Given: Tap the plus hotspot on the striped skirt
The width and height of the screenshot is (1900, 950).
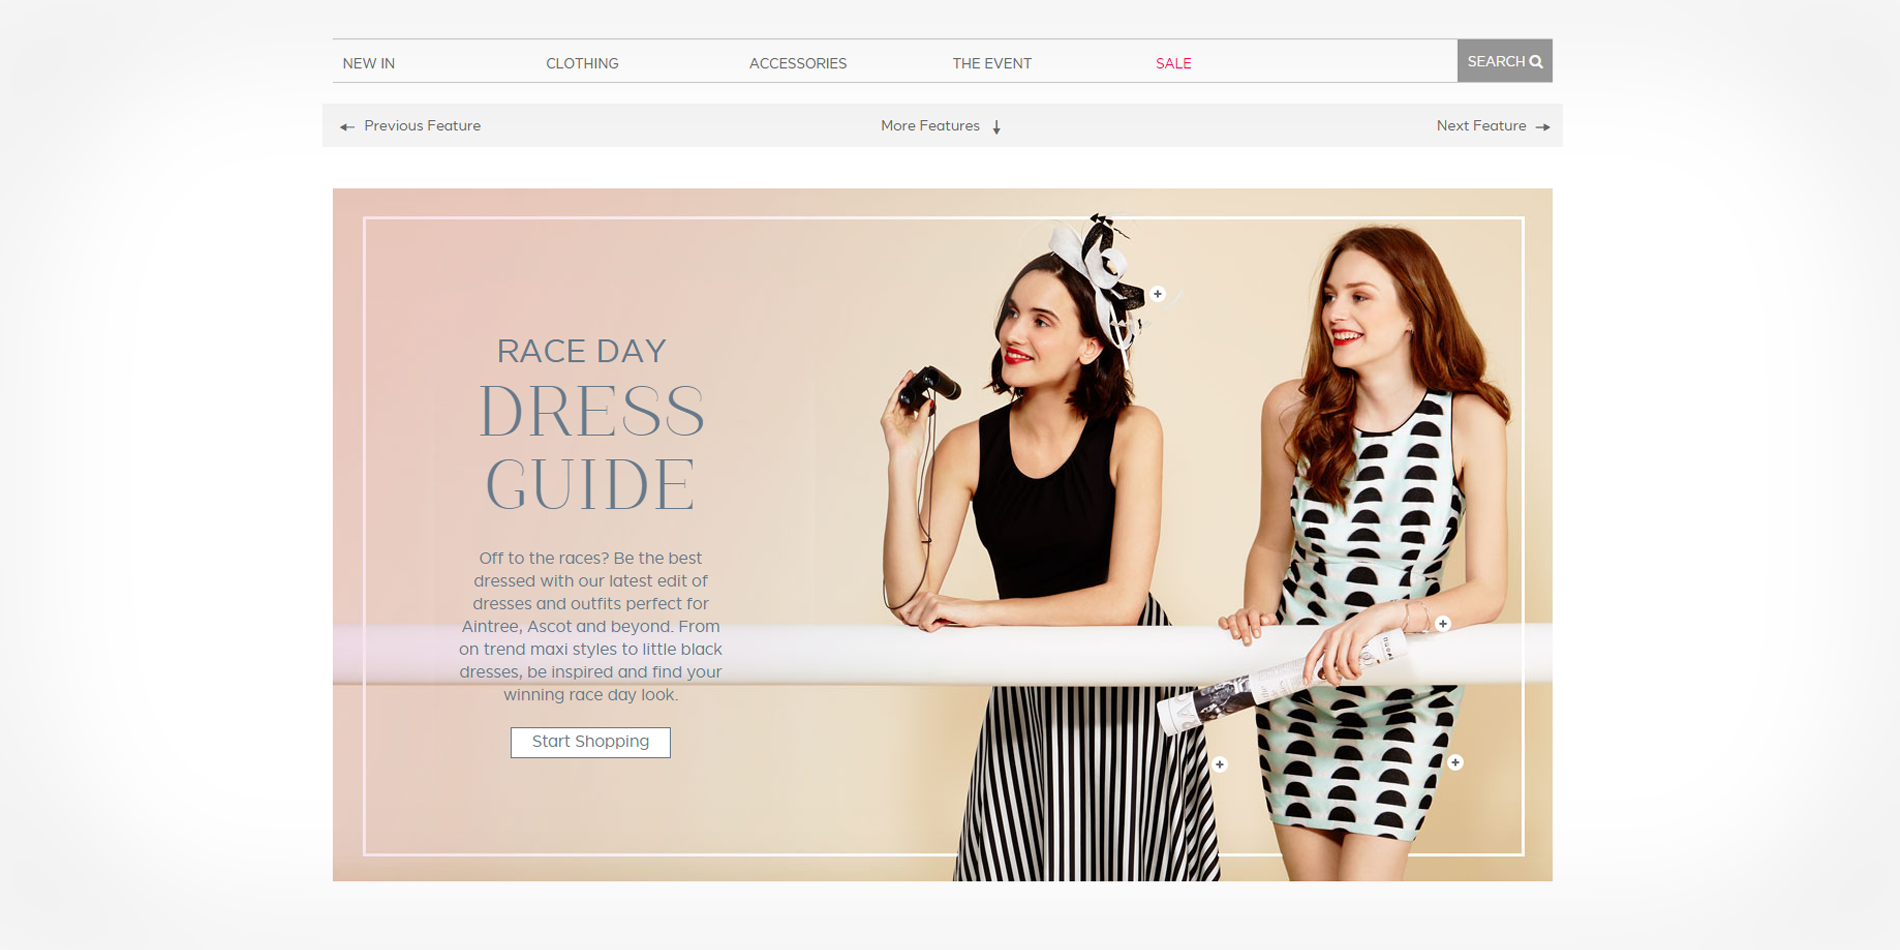Looking at the screenshot, I should (1219, 765).
